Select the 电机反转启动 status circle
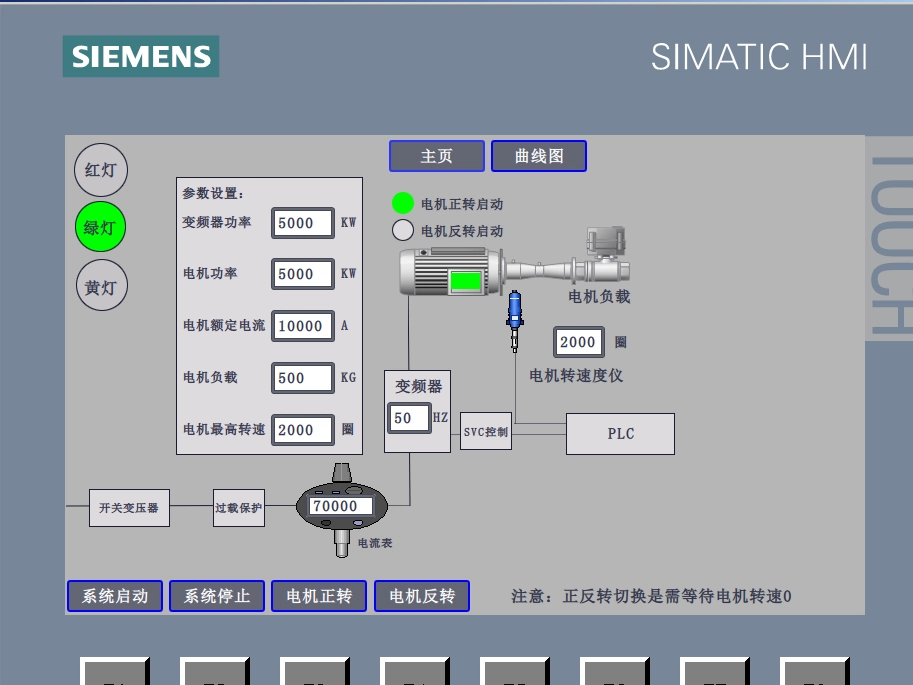 pos(403,230)
